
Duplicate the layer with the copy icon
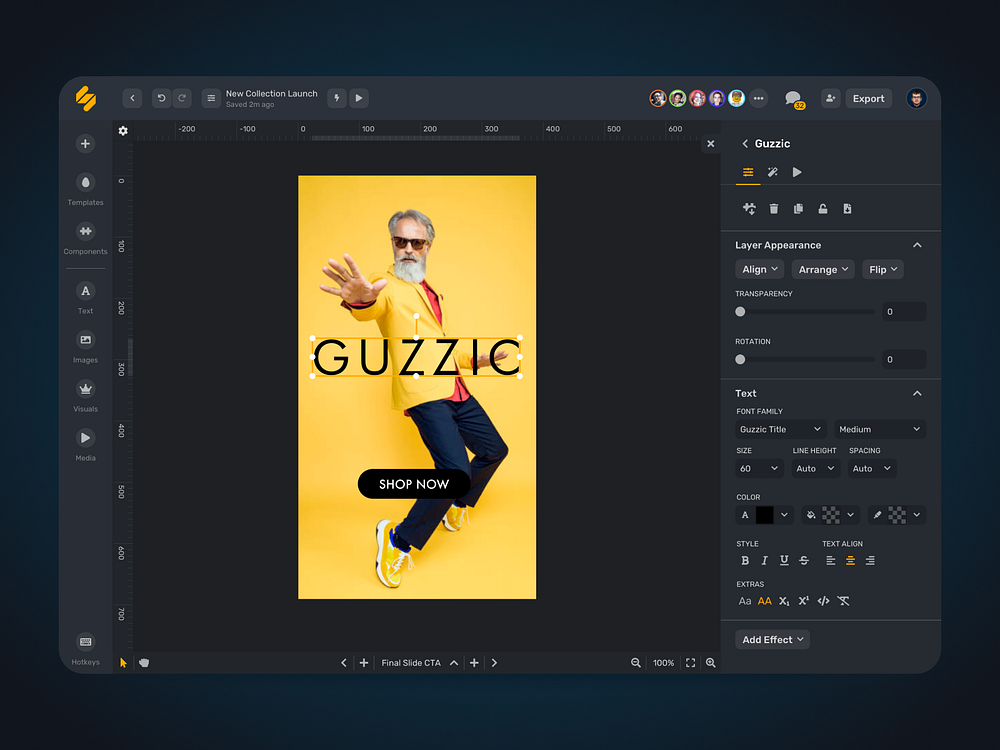[x=798, y=208]
